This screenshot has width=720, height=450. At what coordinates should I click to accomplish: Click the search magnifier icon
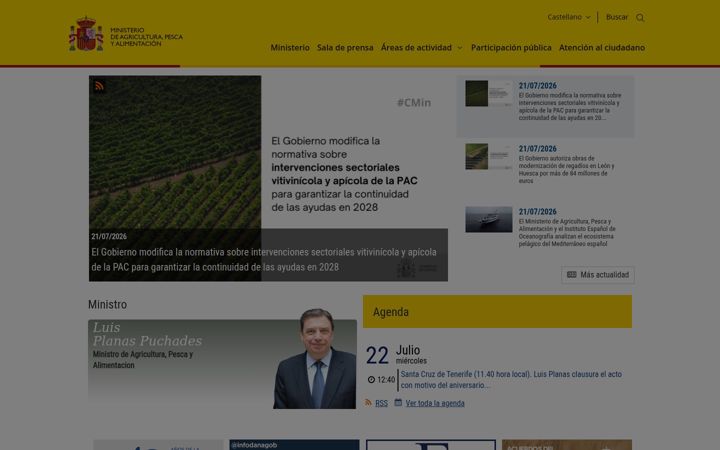640,17
